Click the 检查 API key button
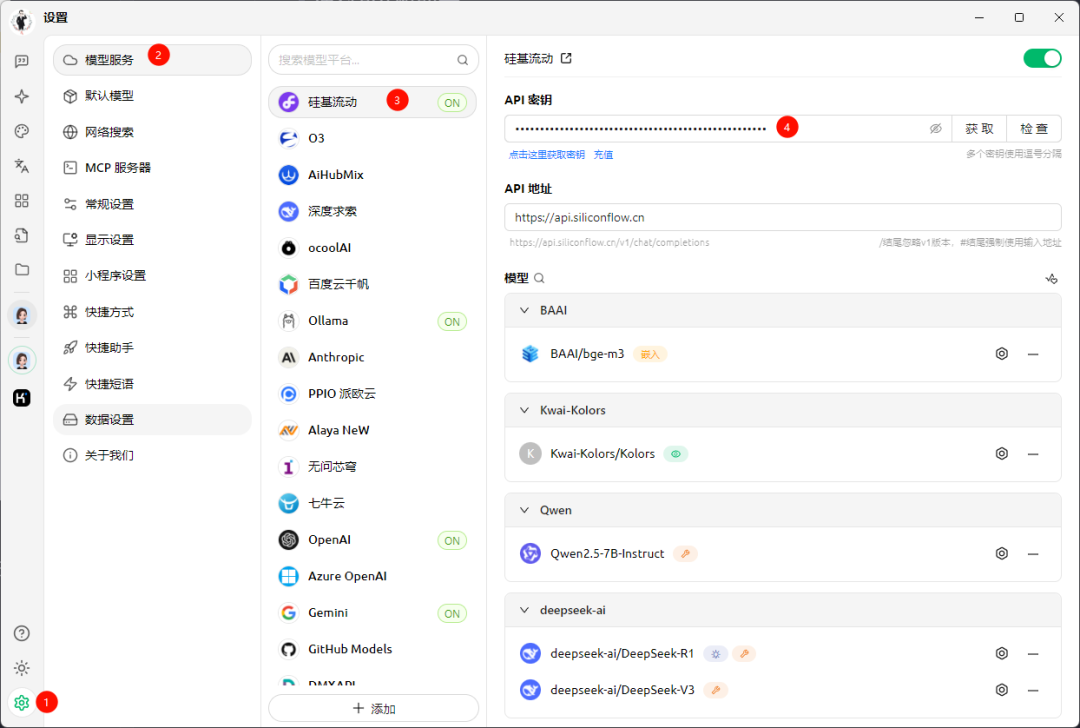The height and width of the screenshot is (728, 1080). (1034, 129)
